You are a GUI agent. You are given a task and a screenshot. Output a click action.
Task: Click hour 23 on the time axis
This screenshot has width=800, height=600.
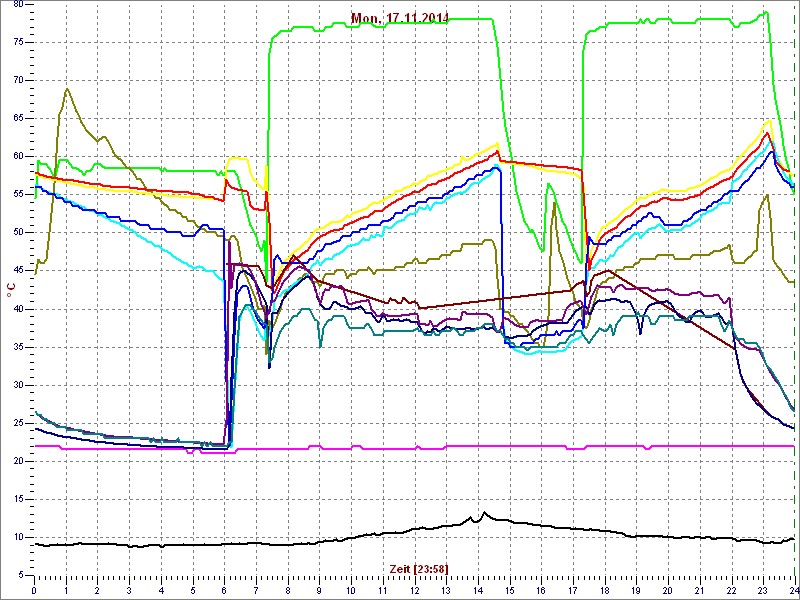tap(763, 590)
